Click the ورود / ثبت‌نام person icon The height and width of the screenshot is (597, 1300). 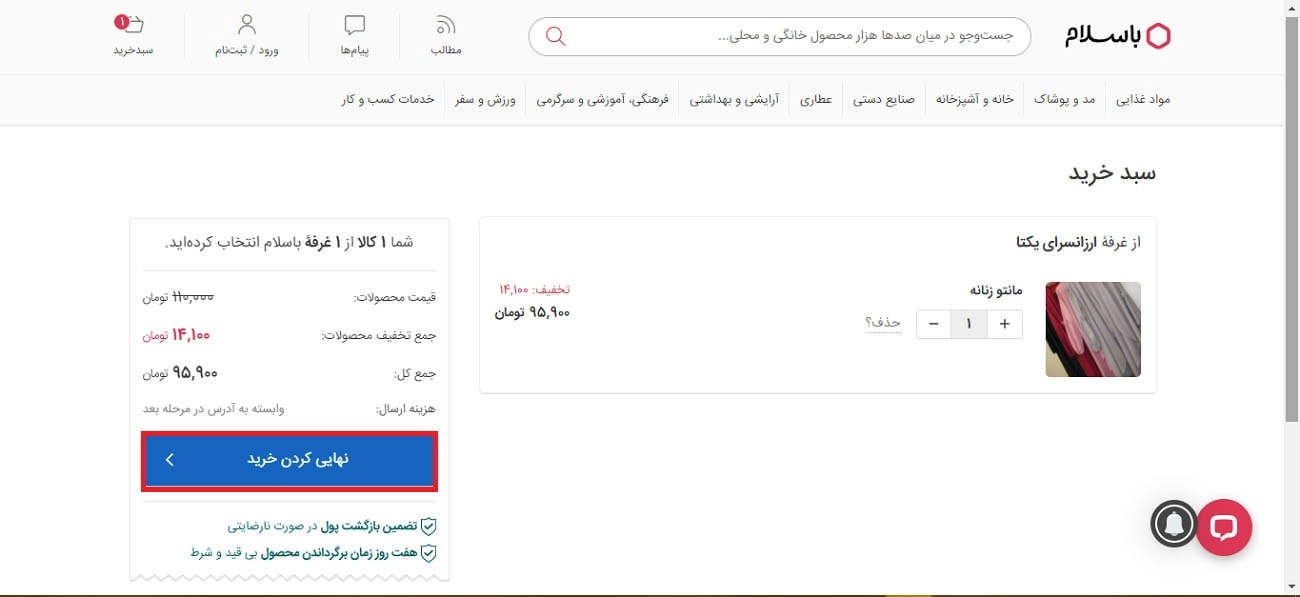(246, 25)
